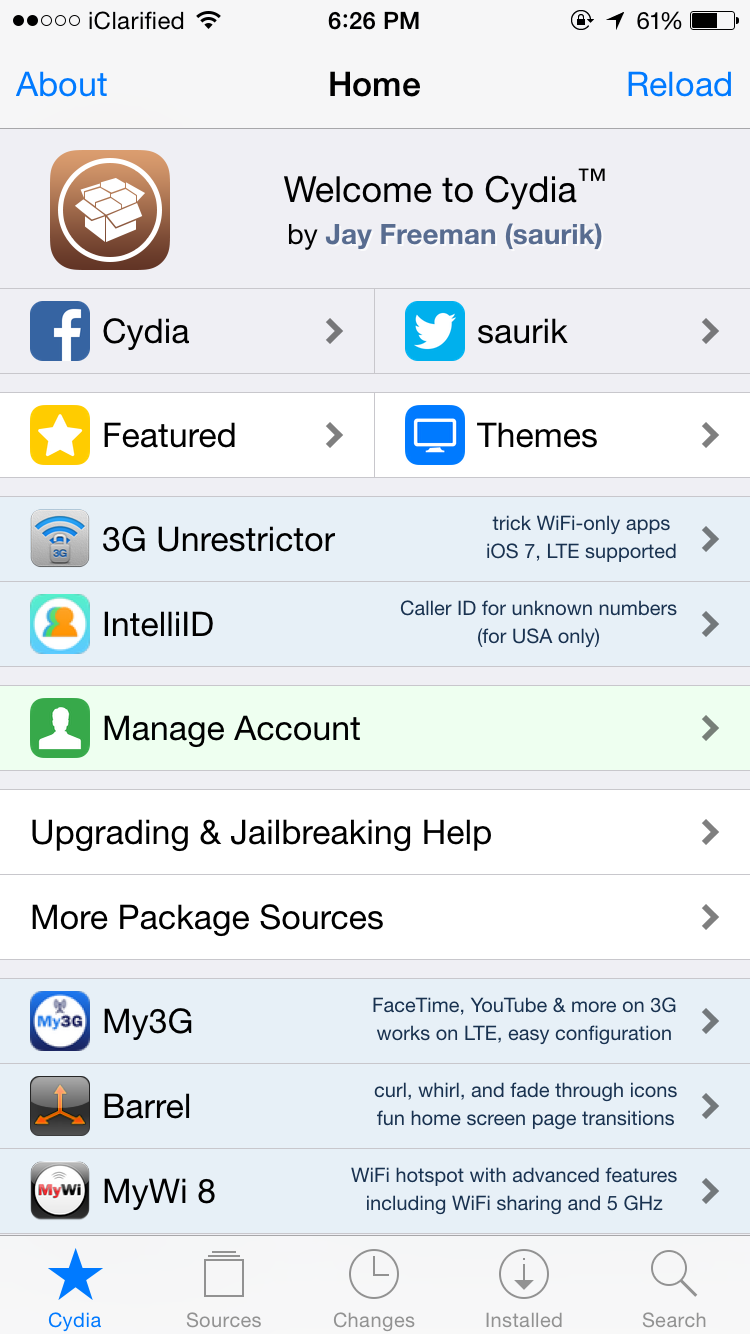Tap the Twitter saurik bird icon

coord(435,331)
